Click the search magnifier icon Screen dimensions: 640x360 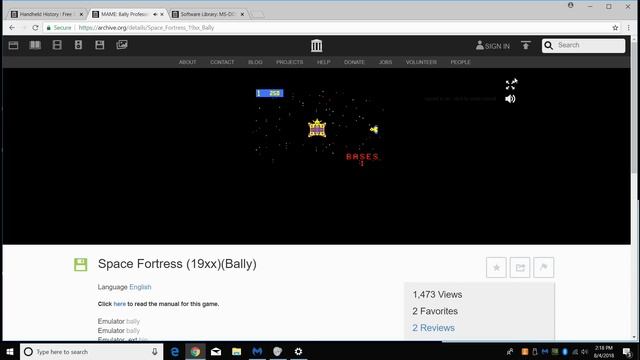[x=549, y=45]
